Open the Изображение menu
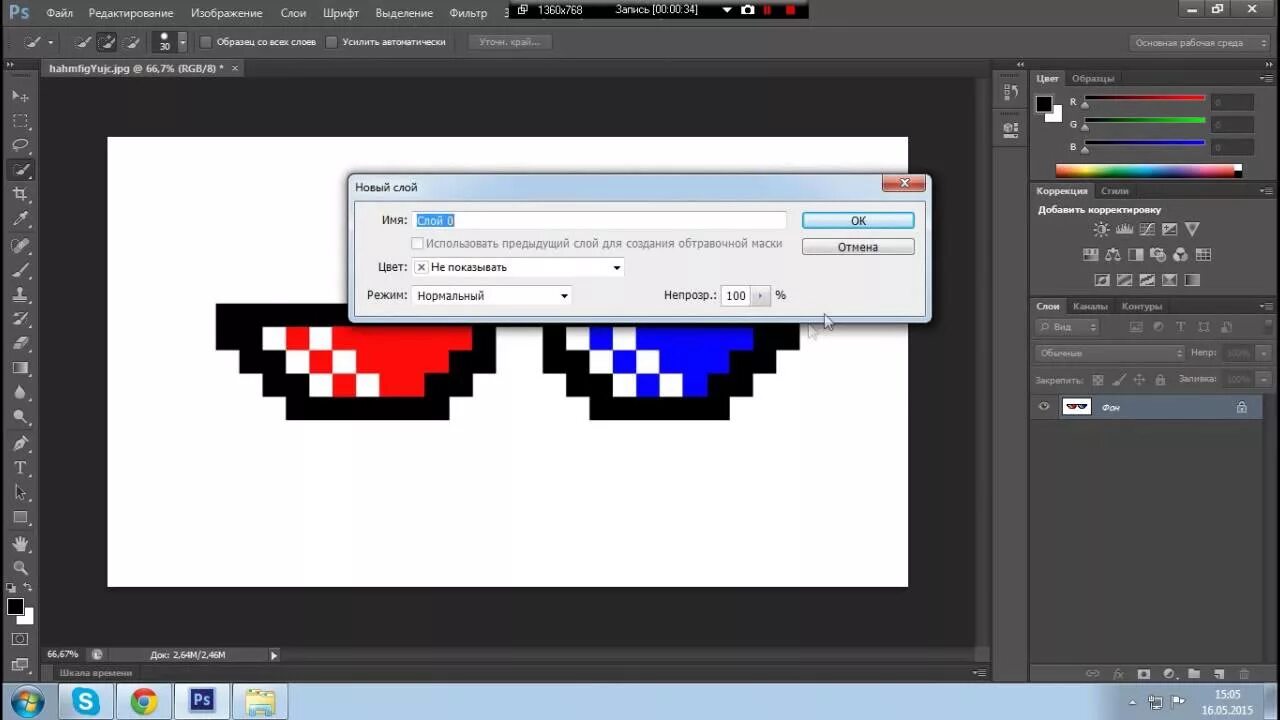The height and width of the screenshot is (720, 1280). click(227, 13)
